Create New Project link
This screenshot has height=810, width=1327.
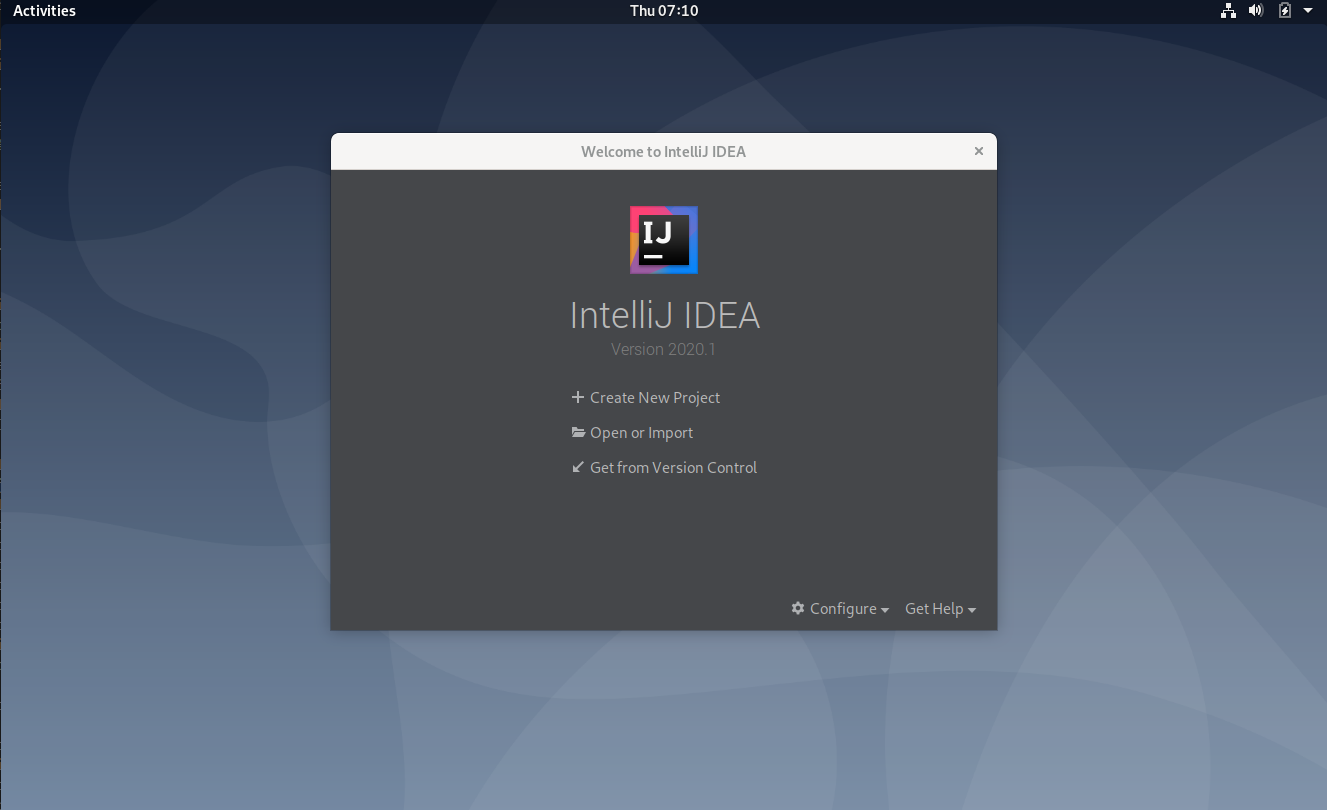[x=655, y=397]
